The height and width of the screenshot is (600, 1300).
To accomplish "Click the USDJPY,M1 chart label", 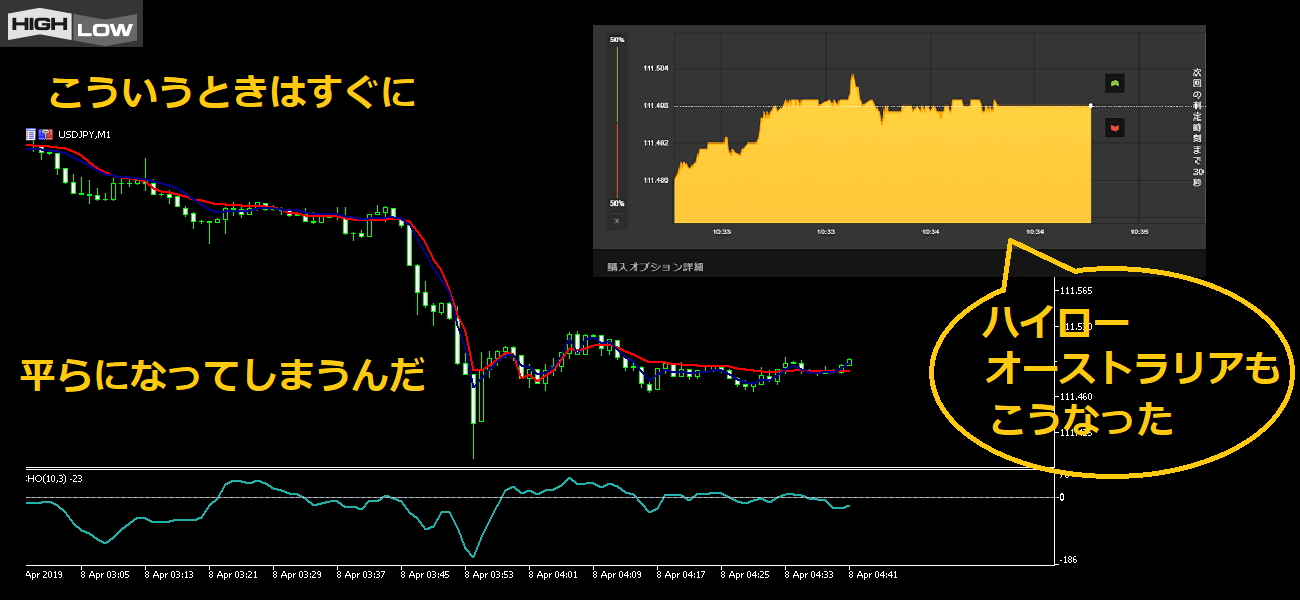I will tap(85, 134).
